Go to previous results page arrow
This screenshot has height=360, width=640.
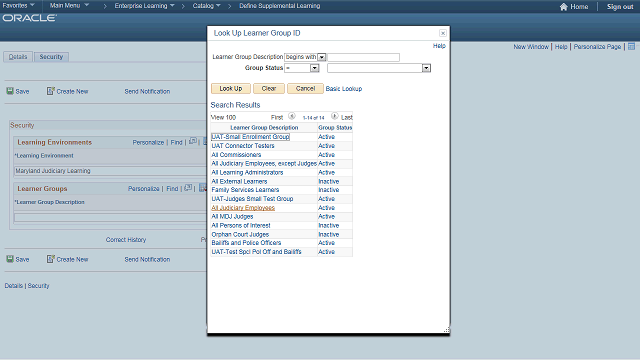[292, 116]
